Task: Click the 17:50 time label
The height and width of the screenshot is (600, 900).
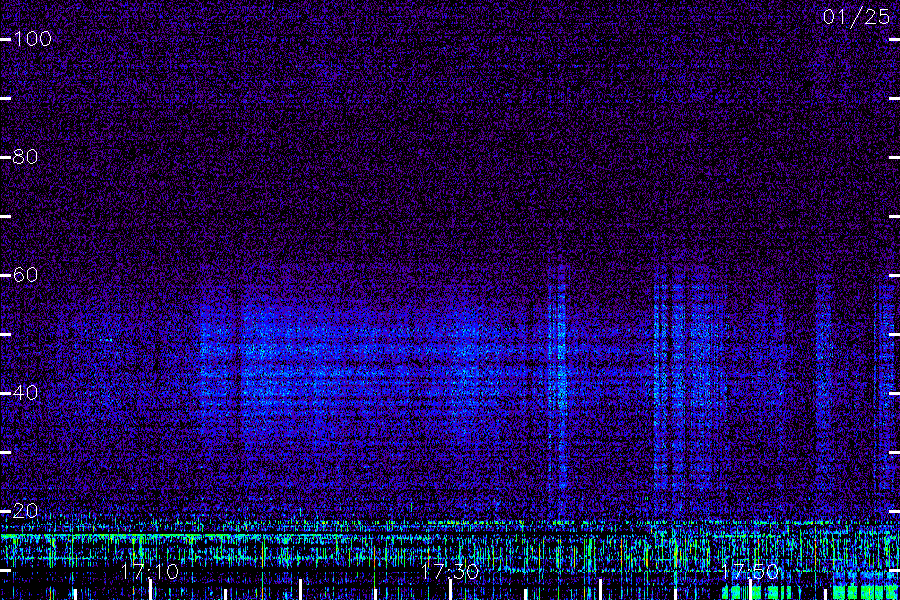Action: [x=750, y=572]
